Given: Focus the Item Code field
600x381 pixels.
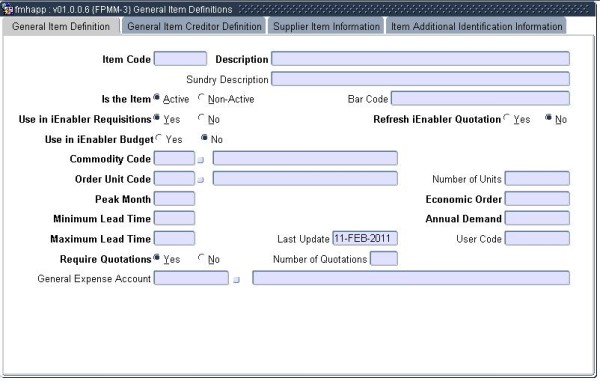Looking at the screenshot, I should [x=180, y=59].
